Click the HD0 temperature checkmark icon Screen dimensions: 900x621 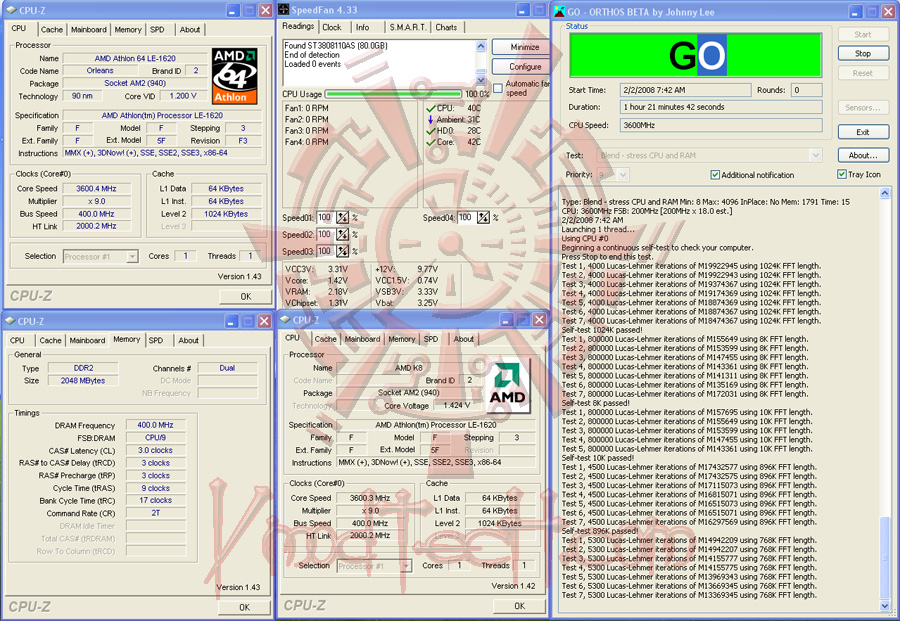click(x=430, y=130)
